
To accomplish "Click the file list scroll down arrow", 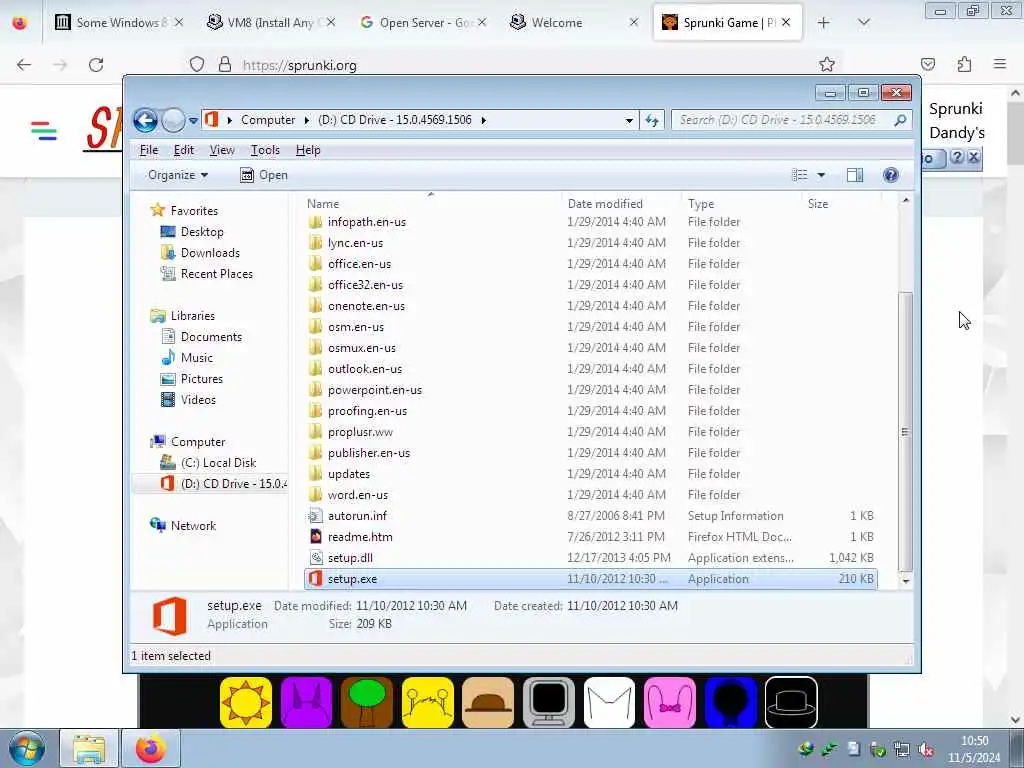I will click(905, 581).
